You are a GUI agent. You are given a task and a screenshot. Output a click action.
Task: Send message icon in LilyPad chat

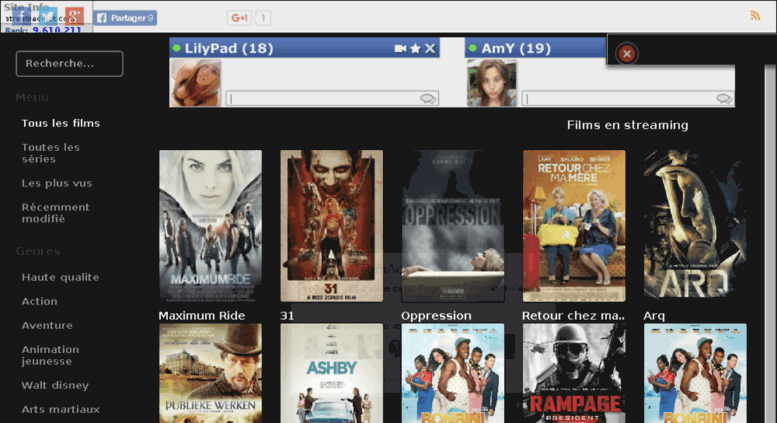tap(428, 99)
